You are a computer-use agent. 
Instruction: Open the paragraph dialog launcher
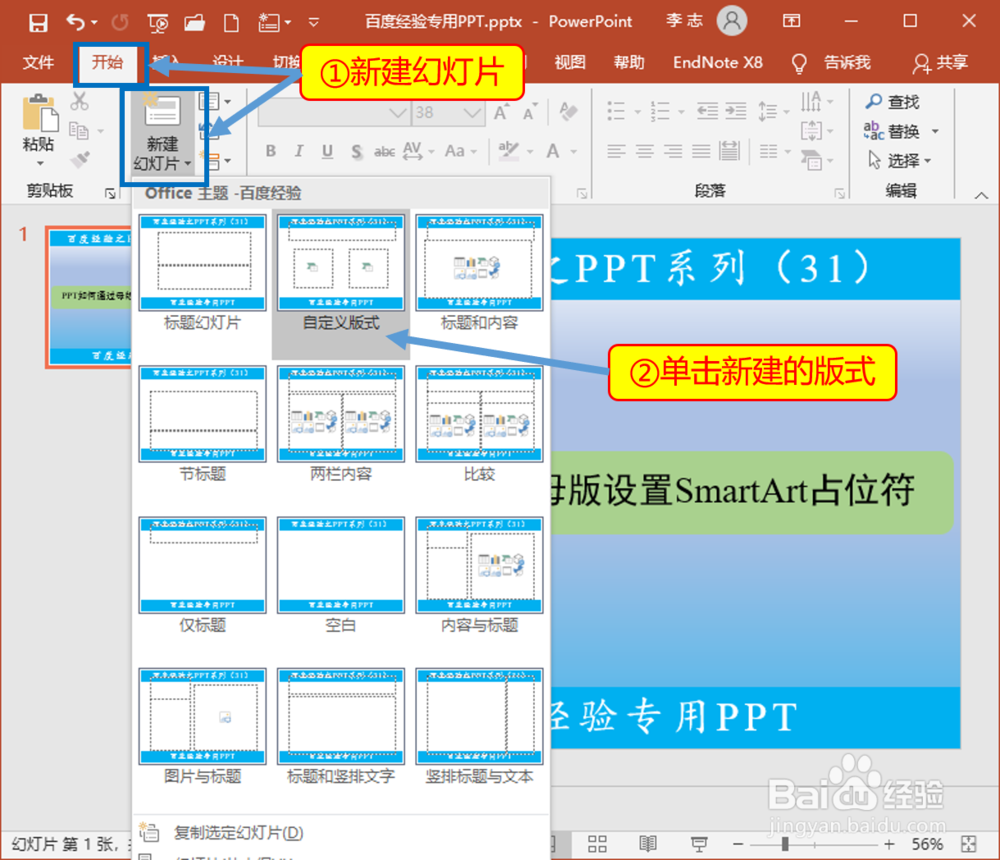[x=839, y=193]
